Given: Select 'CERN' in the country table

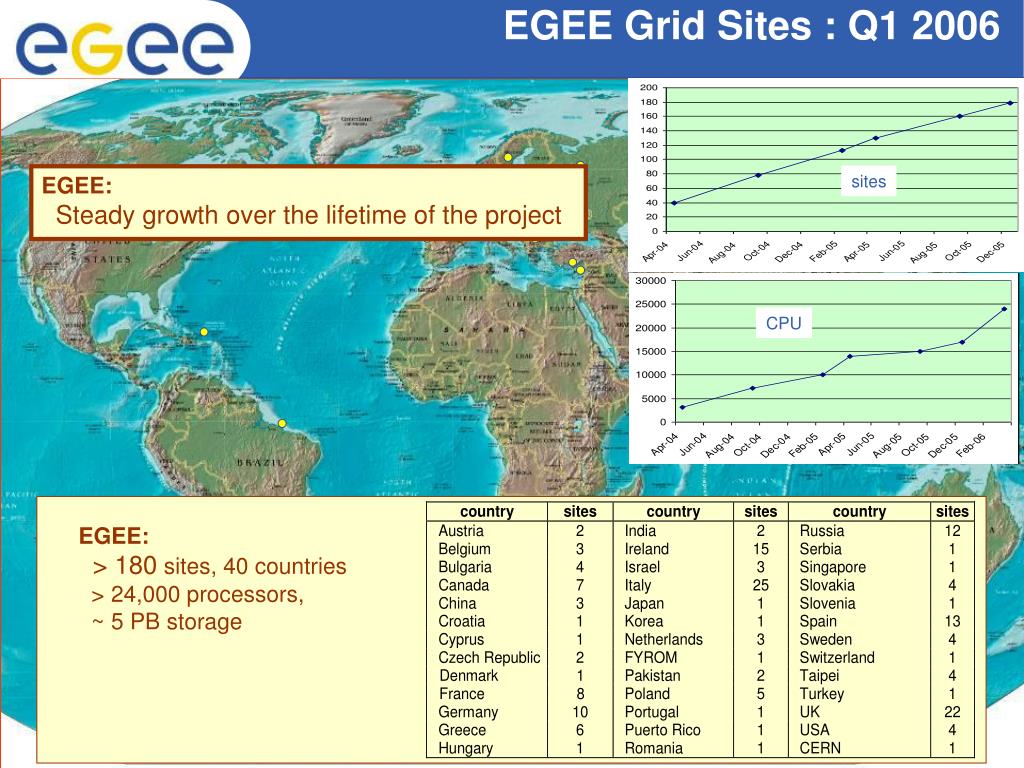Looking at the screenshot, I should tap(820, 748).
